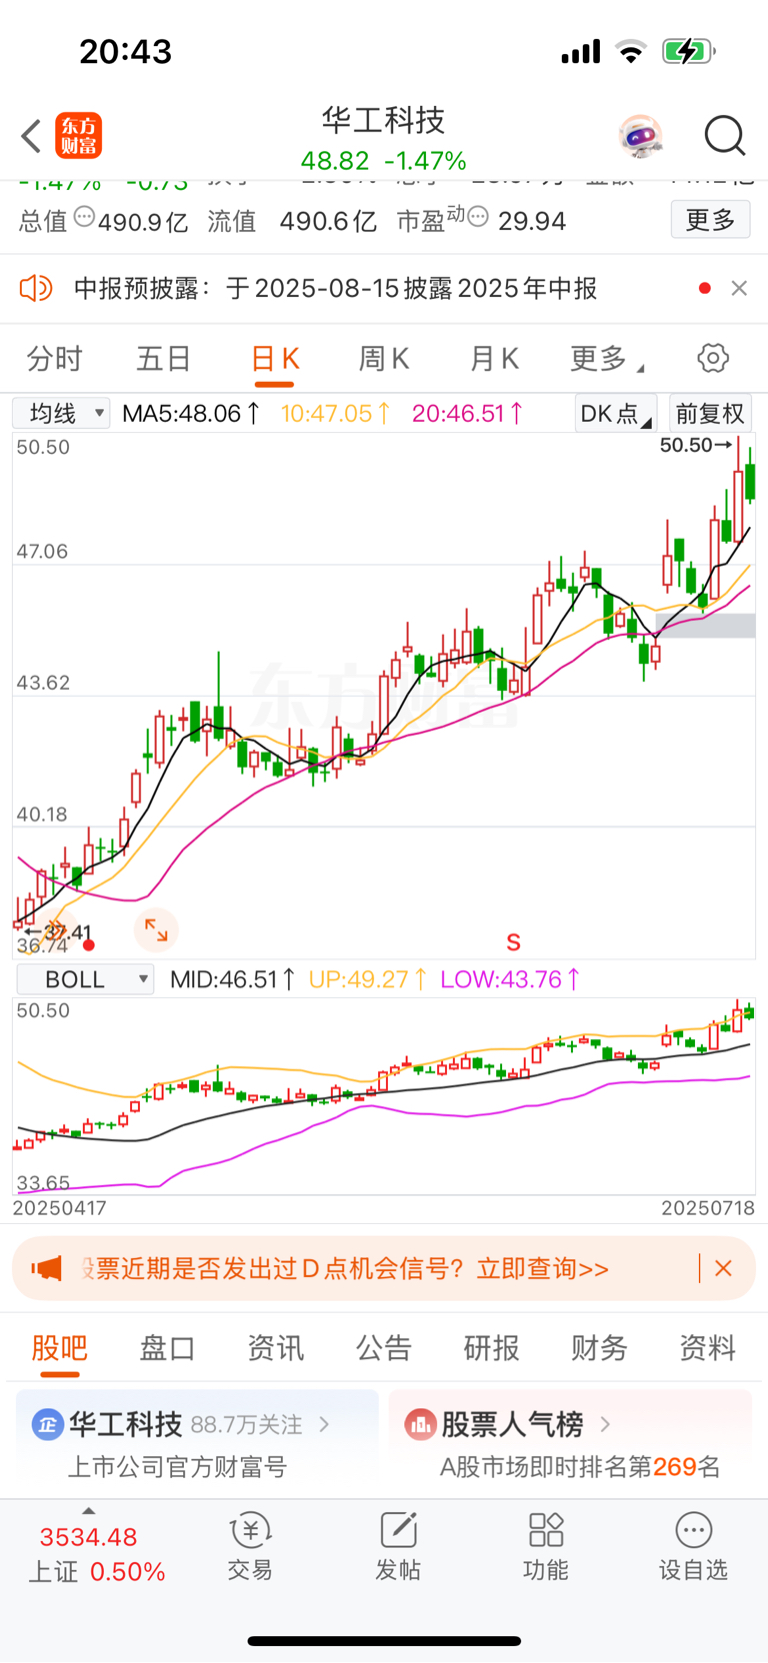Tap the announcement speaker icon
768x1663 pixels.
pyautogui.click(x=36, y=289)
